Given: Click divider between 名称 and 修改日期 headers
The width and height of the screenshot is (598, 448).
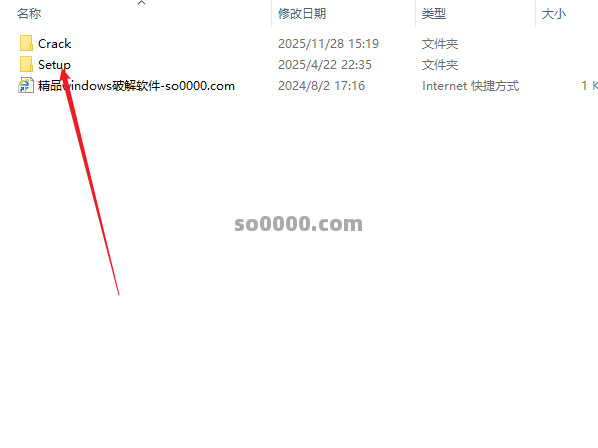Looking at the screenshot, I should click(272, 14).
